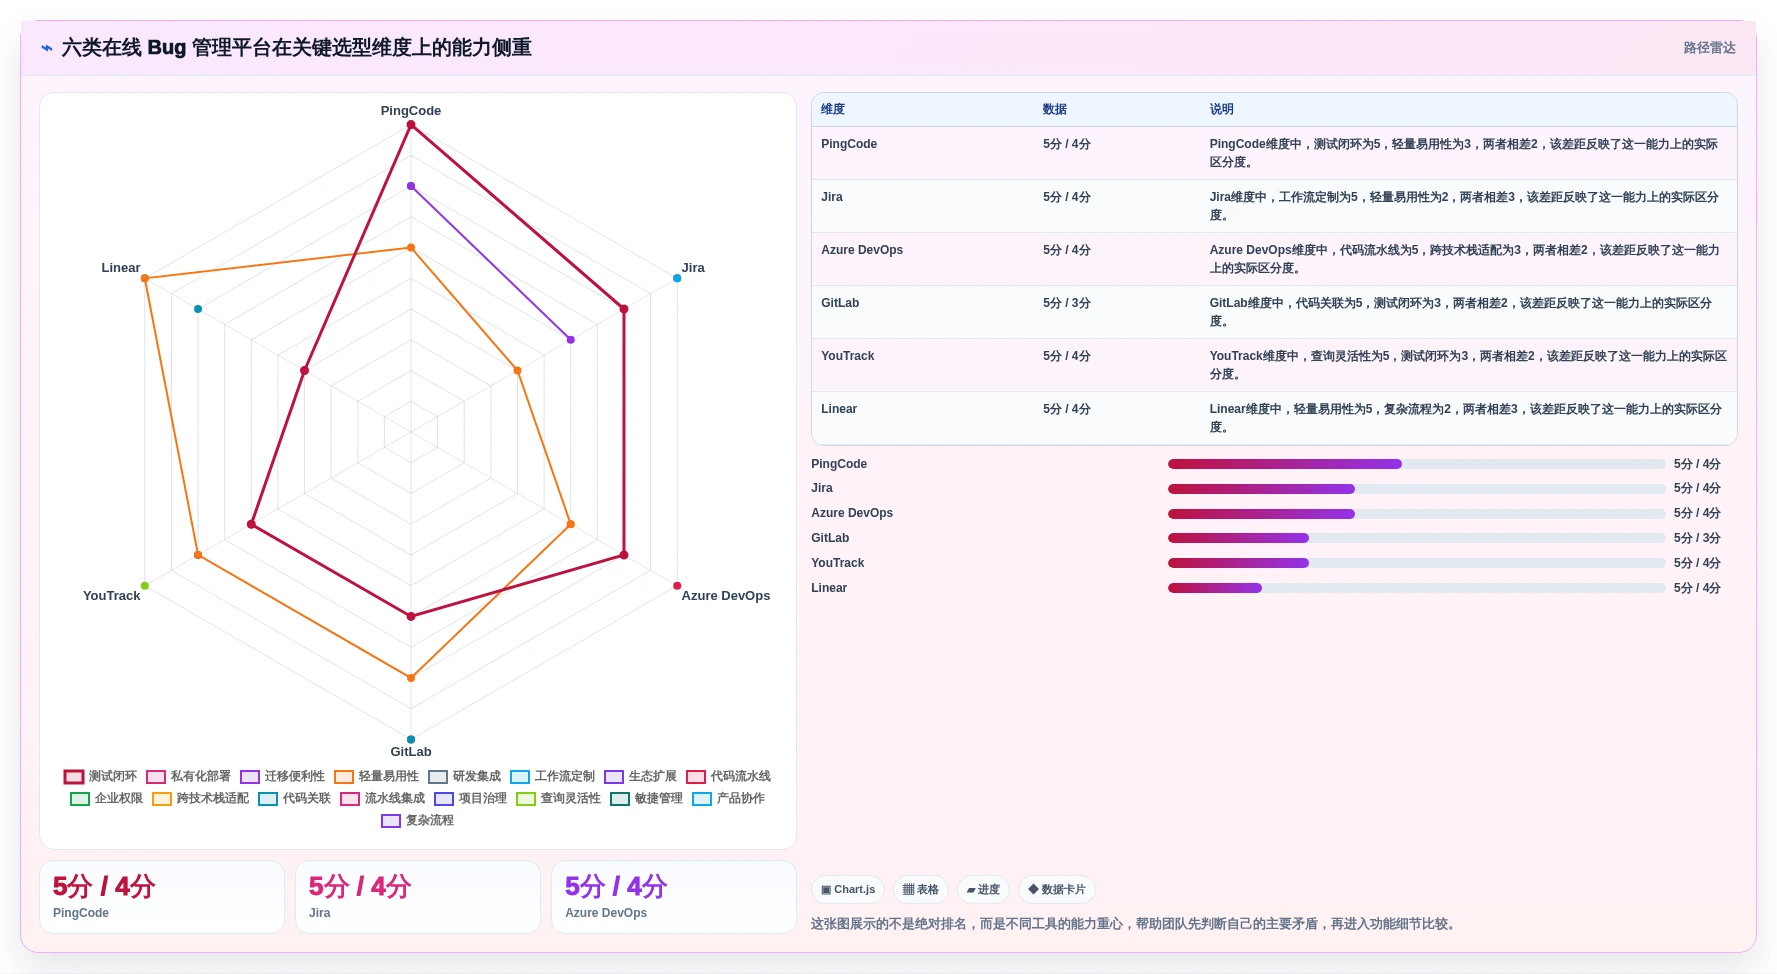Screen dimensions: 1777x974
Task: Click the blue data point at Jira vertex
Action: (x=677, y=278)
